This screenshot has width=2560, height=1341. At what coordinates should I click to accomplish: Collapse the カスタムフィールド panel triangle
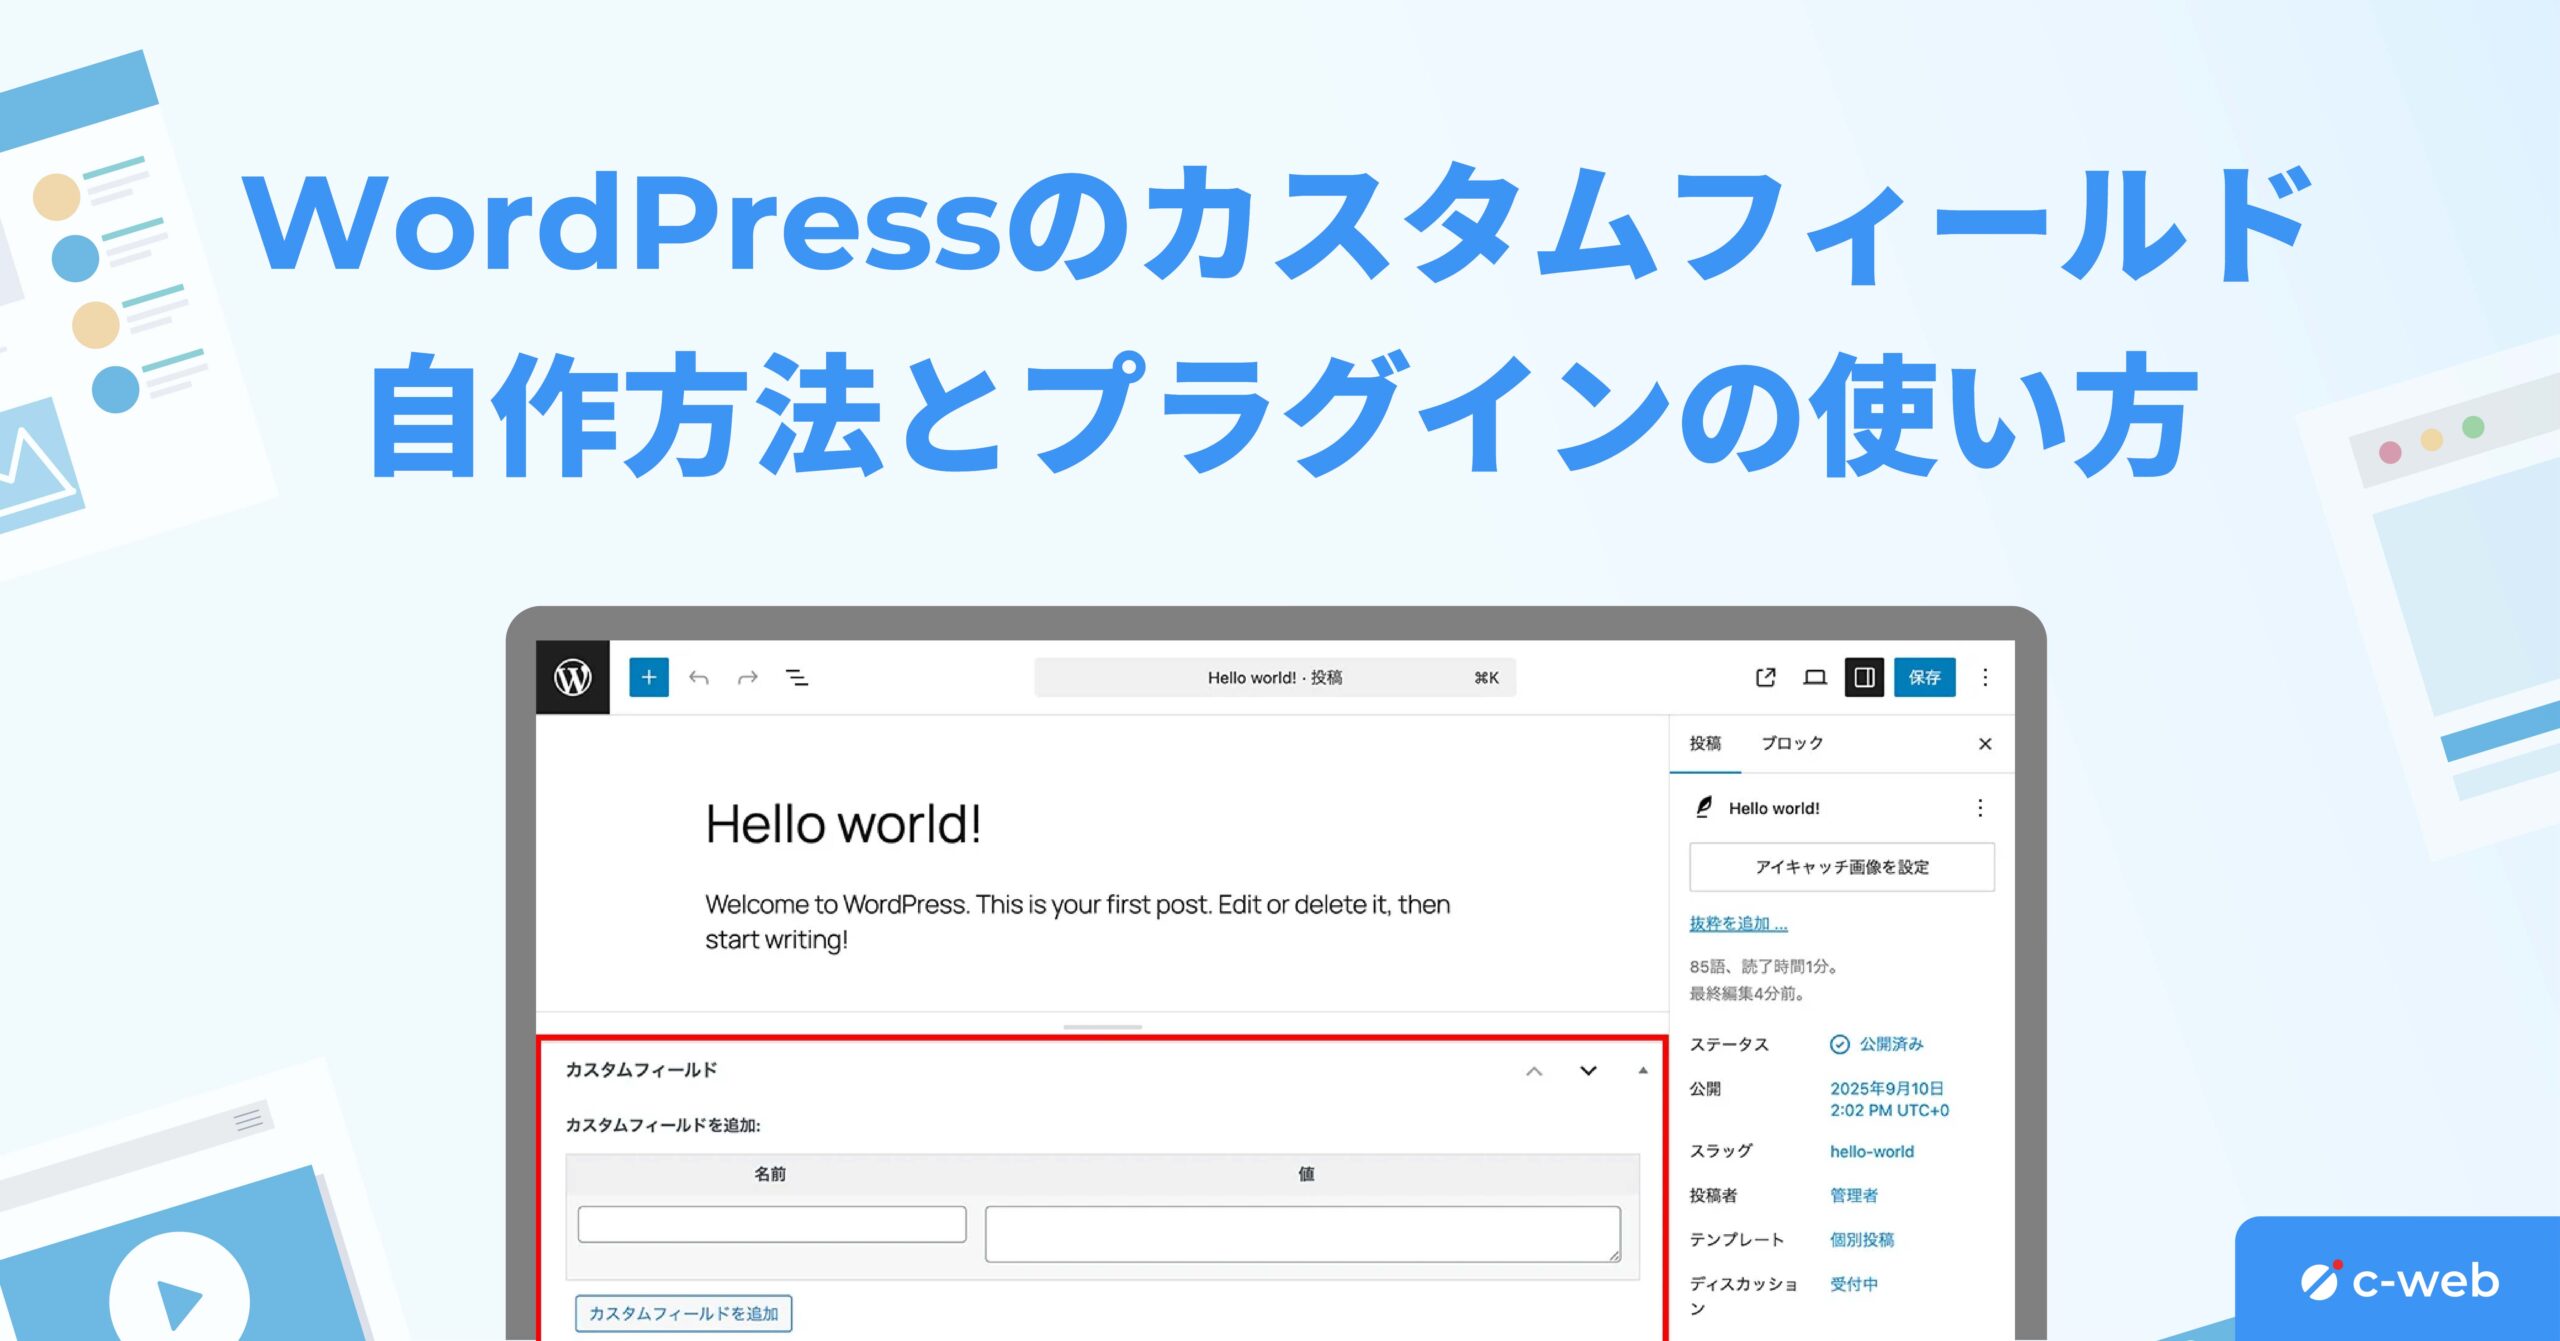click(1642, 1071)
